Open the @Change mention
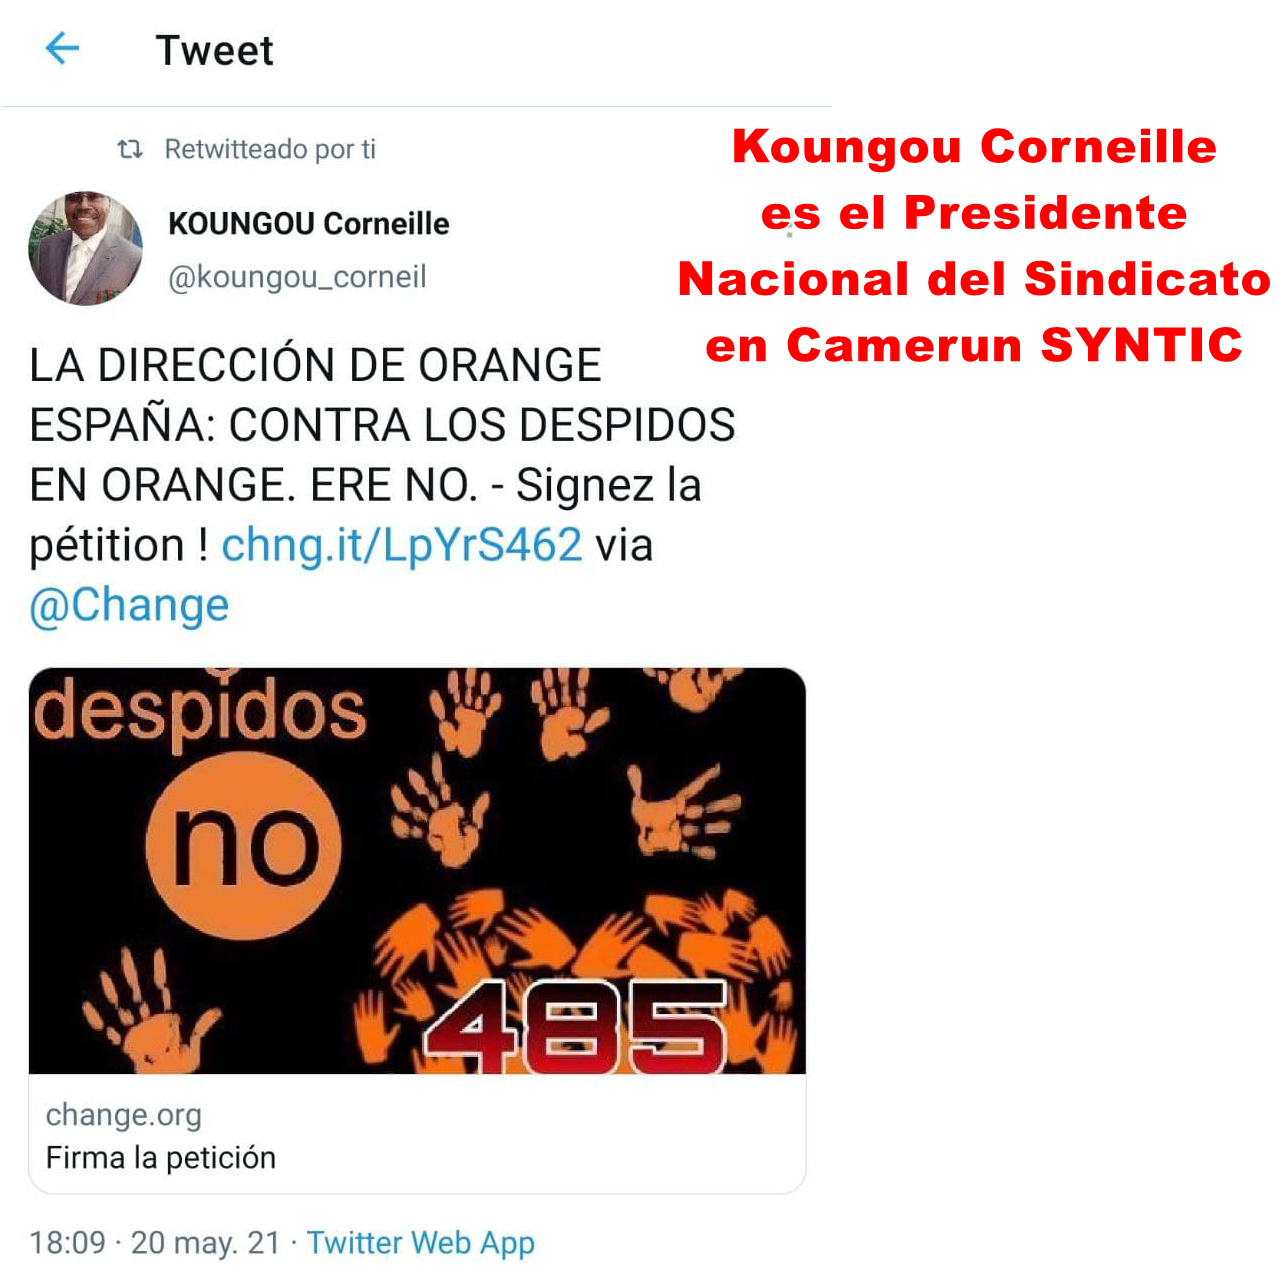This screenshot has width=1280, height=1280. [x=129, y=606]
